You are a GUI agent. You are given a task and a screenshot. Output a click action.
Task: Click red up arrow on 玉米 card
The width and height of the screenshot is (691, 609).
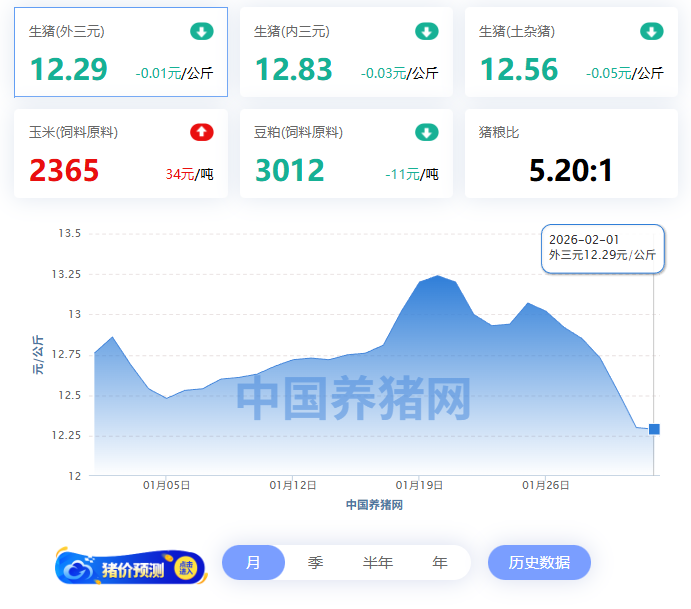click(x=202, y=133)
